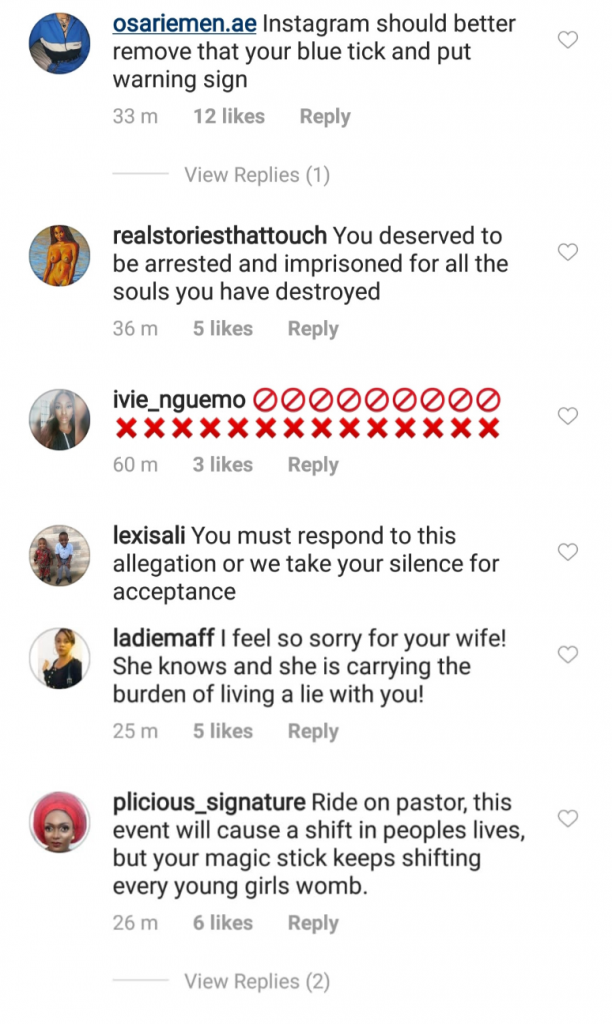Show who liked osariemen.ae's comment (12 likes)

(x=228, y=117)
